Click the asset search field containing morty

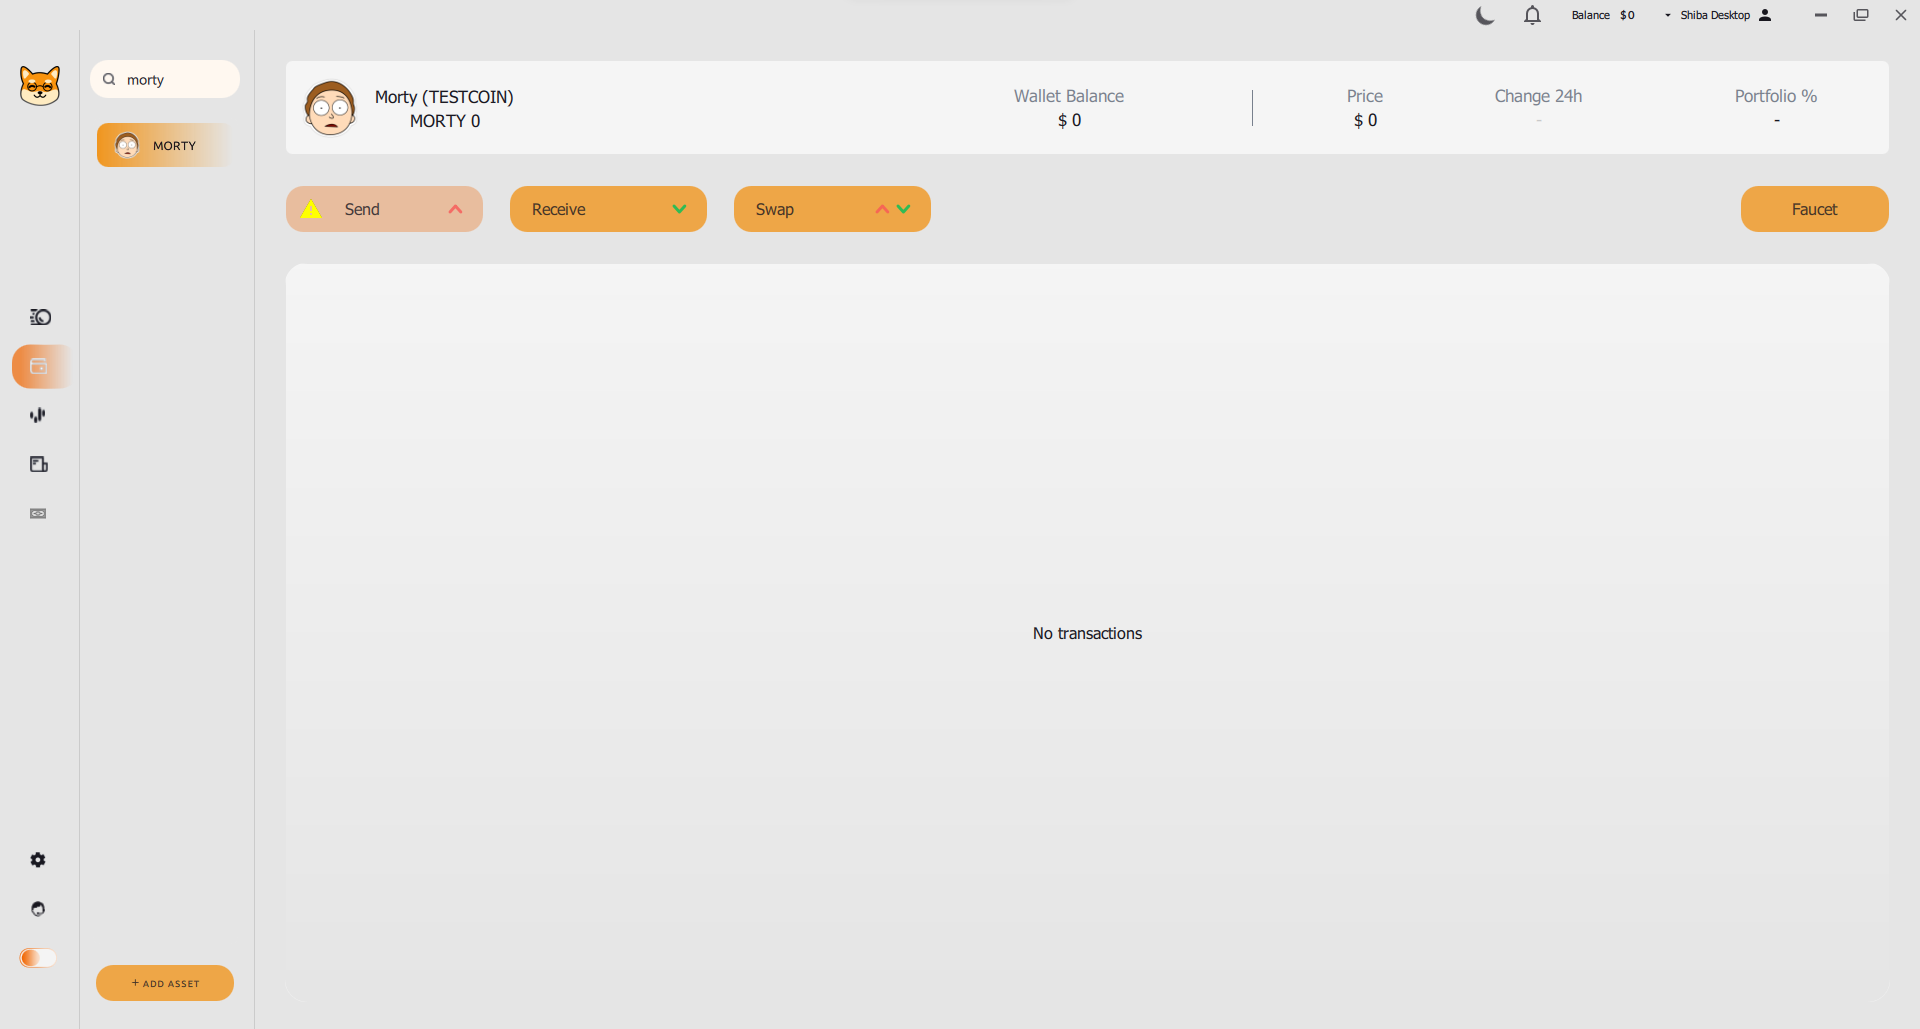click(x=170, y=79)
